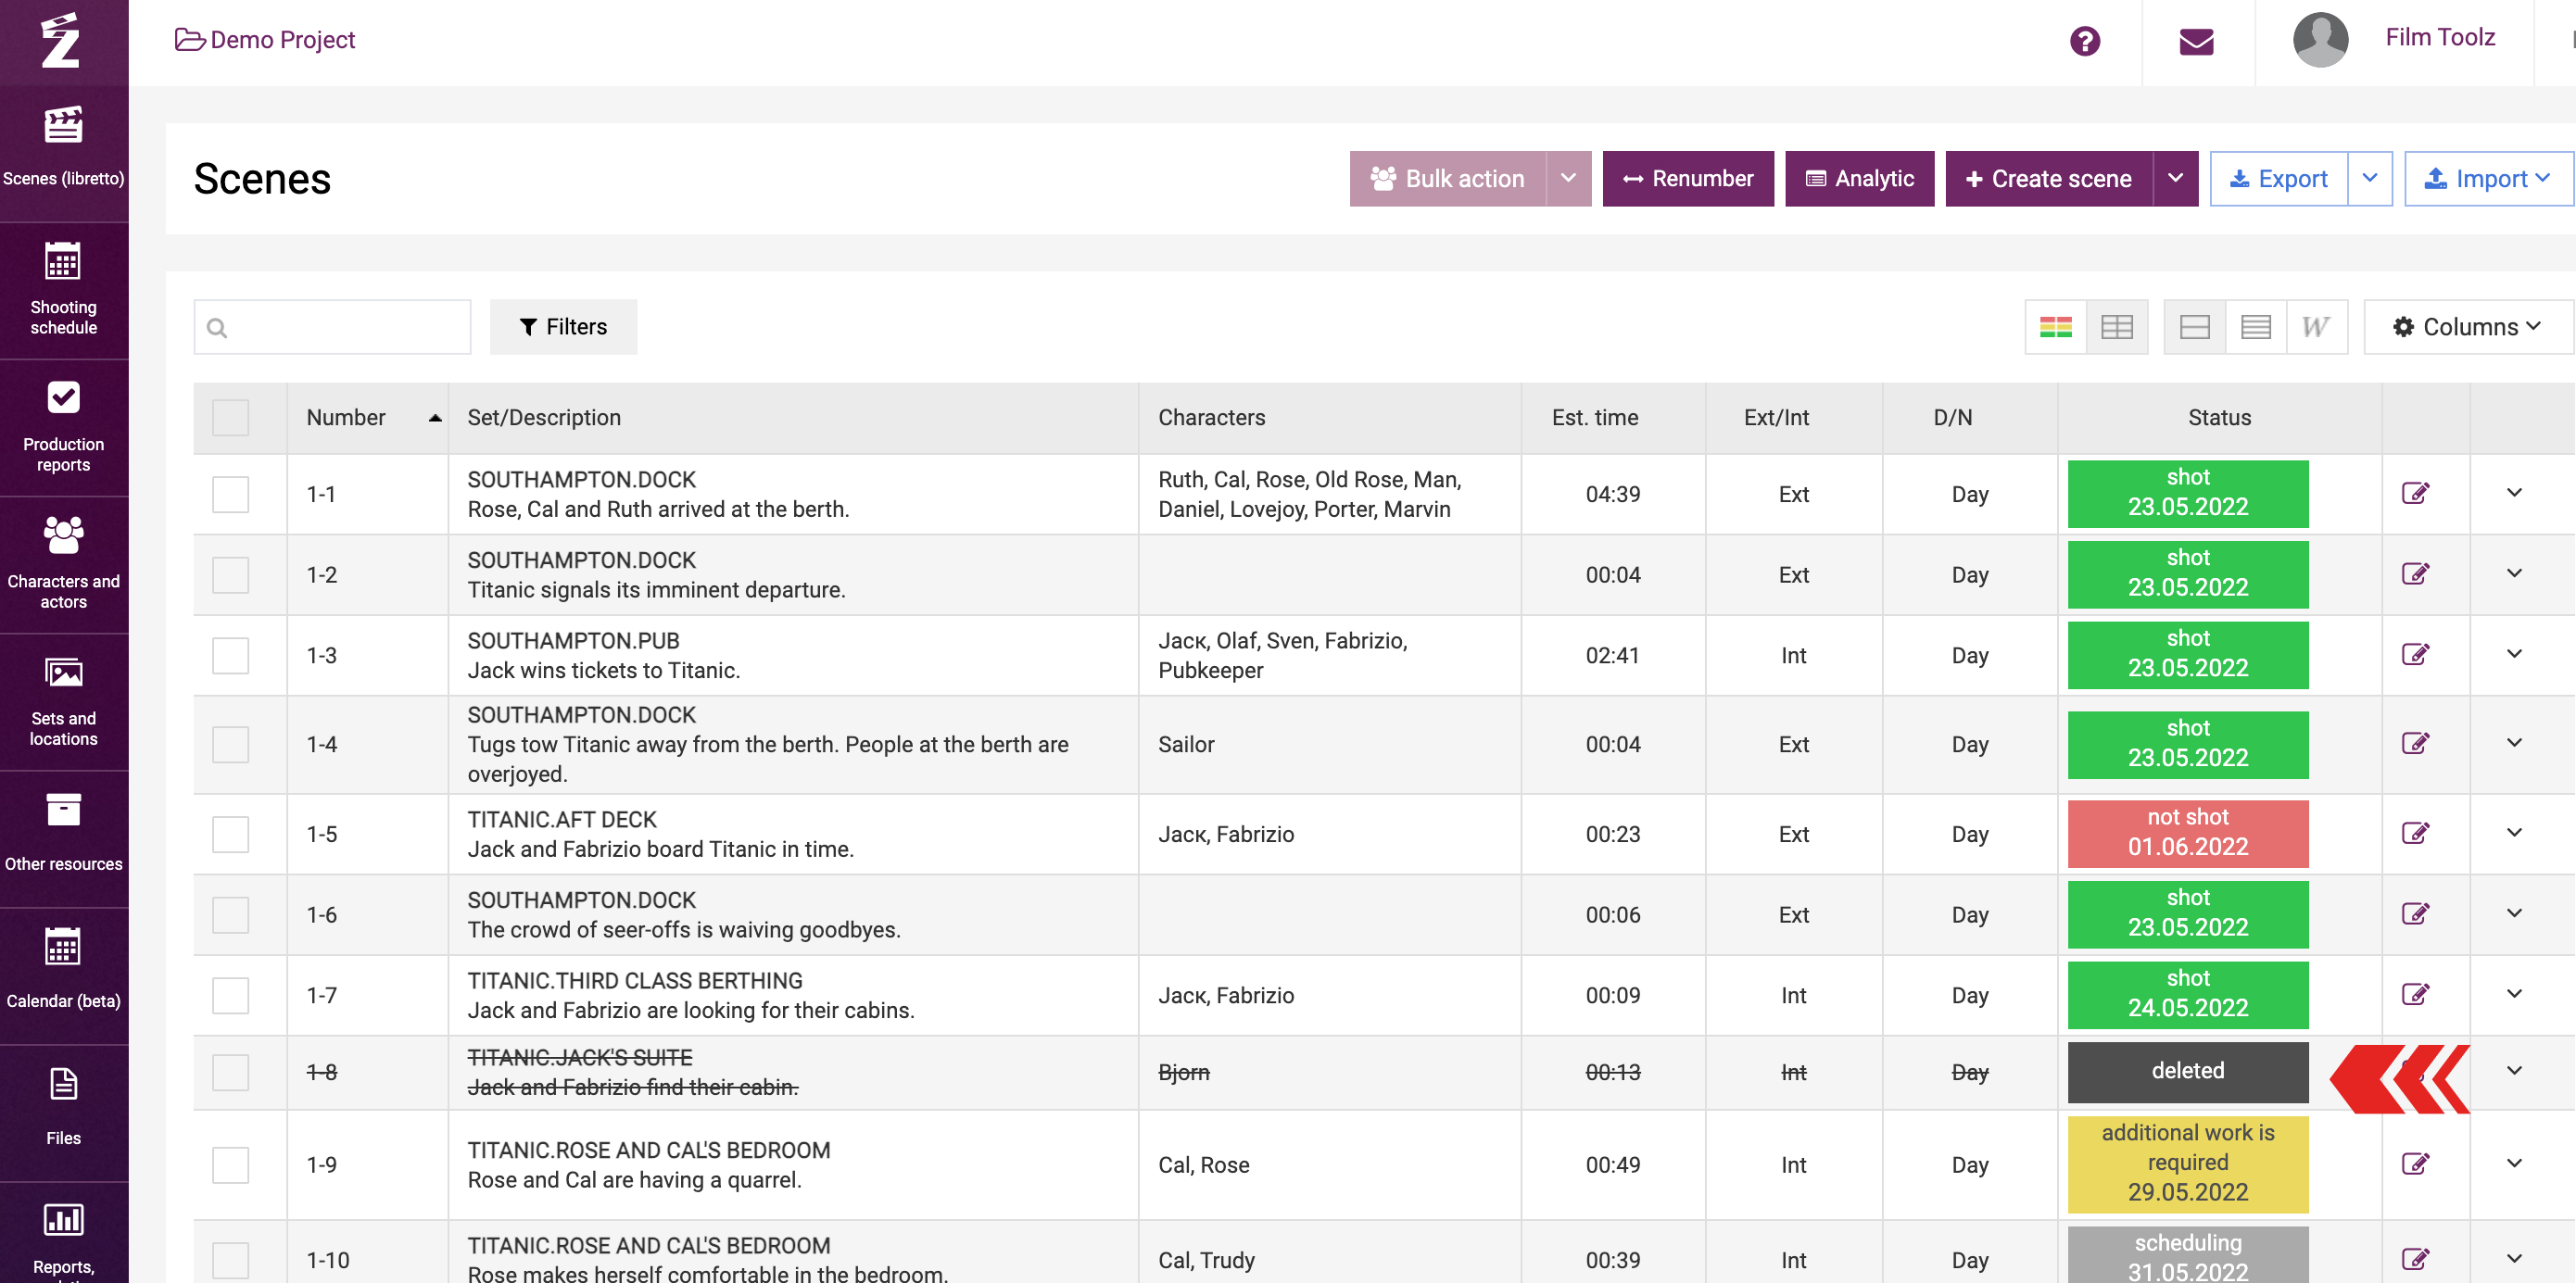Screen dimensions: 2576x1283
Task: Open the Filters button
Action: [x=563, y=327]
